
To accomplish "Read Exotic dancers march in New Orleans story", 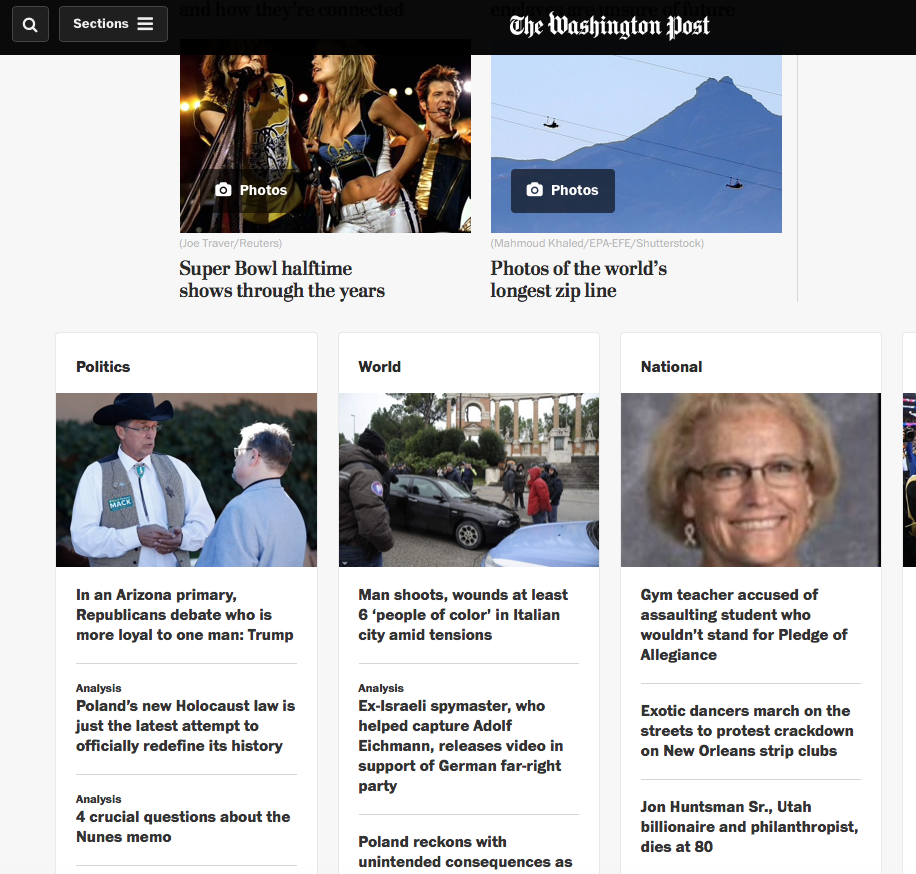I will click(x=747, y=731).
